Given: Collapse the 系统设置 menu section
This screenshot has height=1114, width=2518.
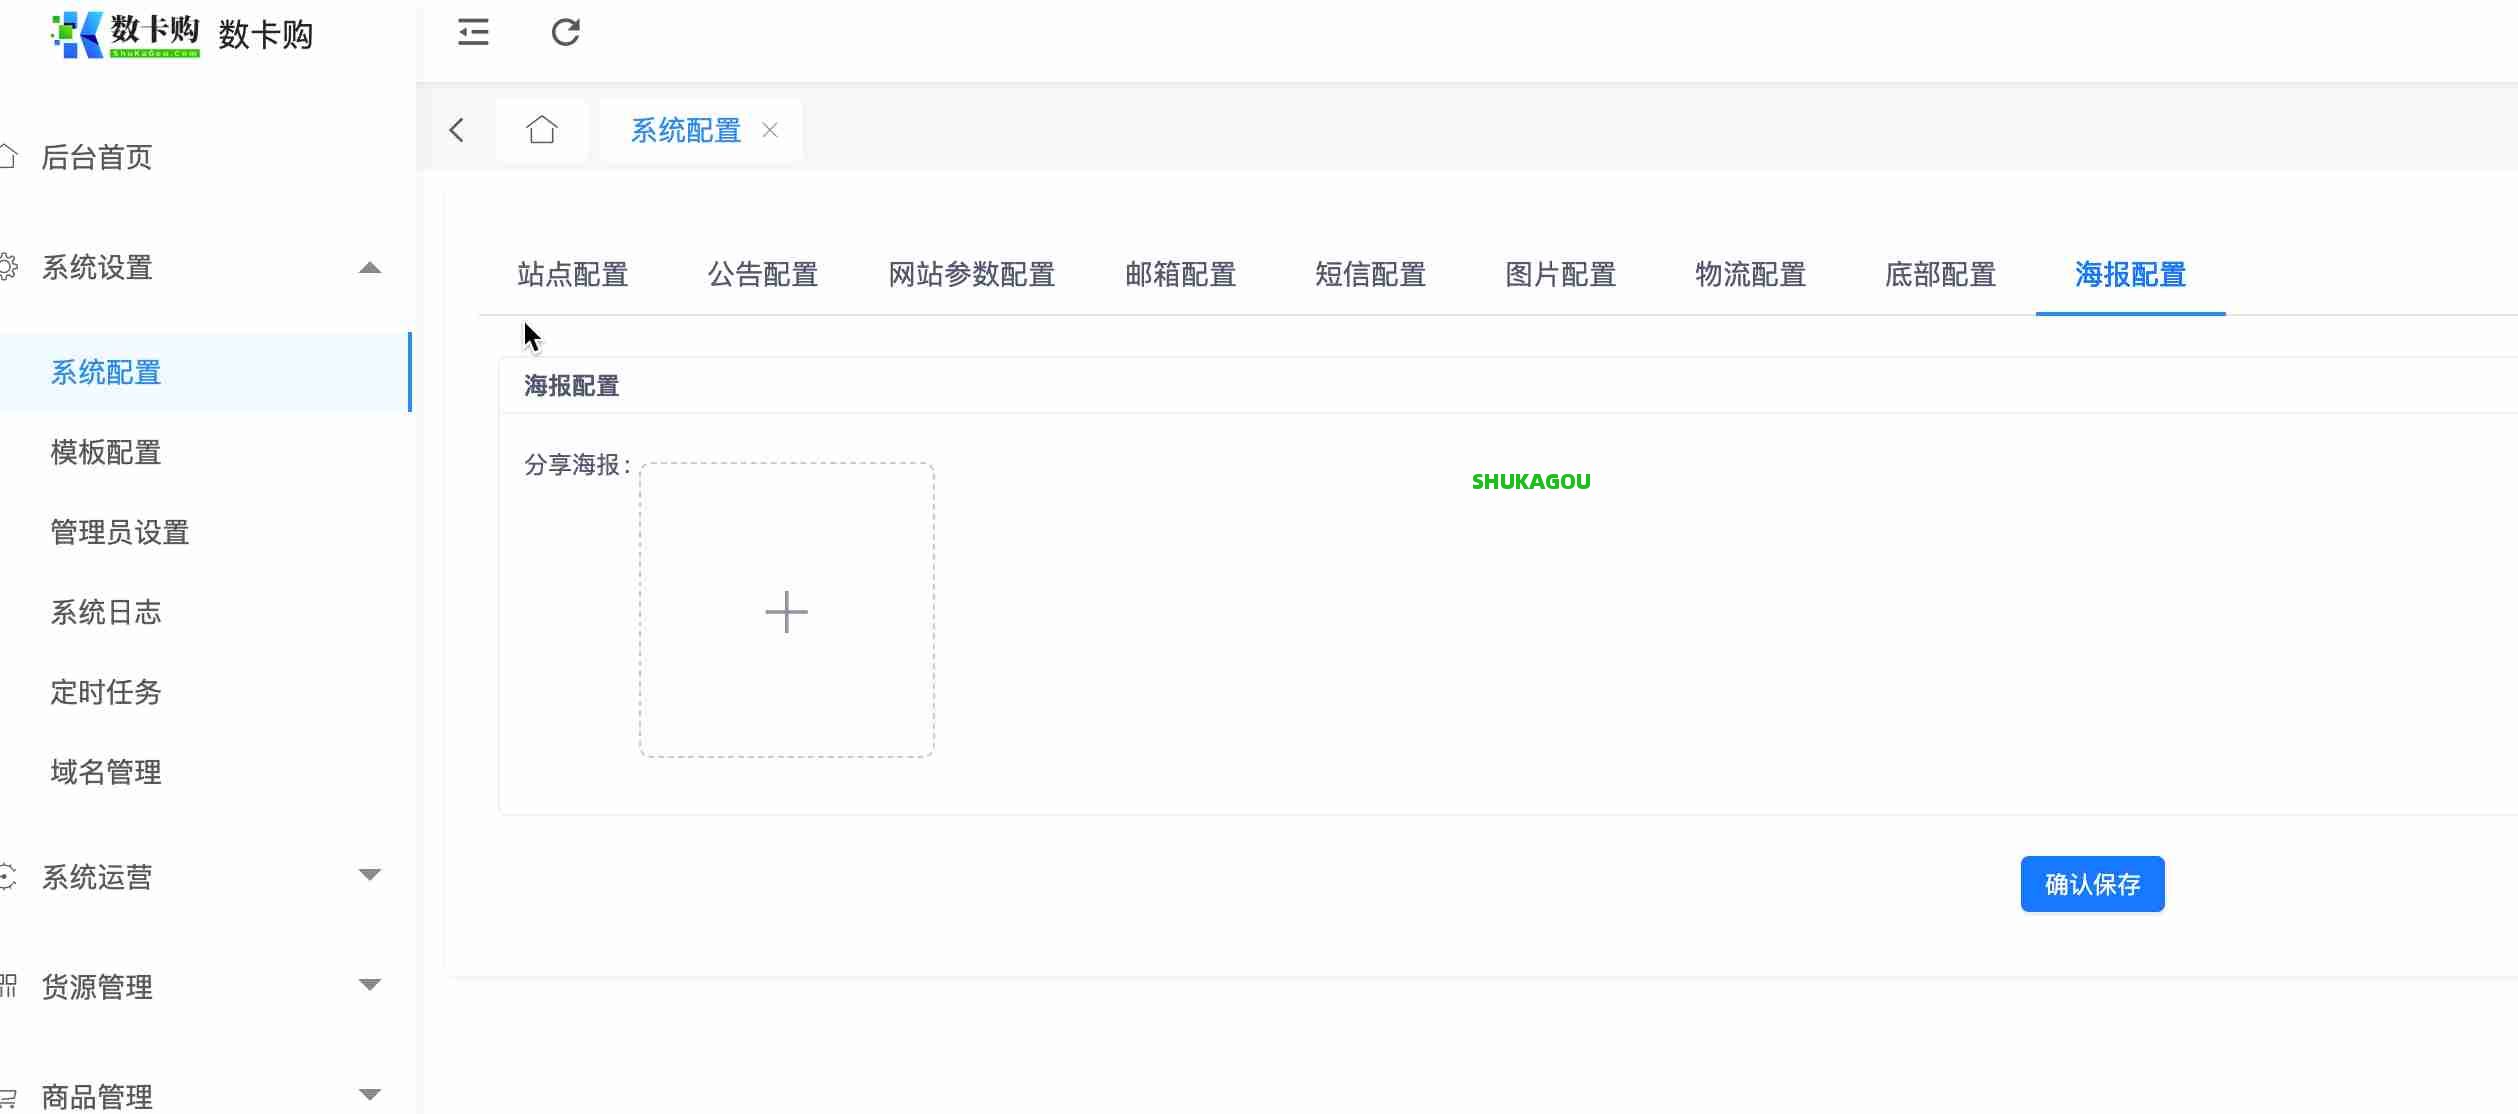Looking at the screenshot, I should pyautogui.click(x=371, y=268).
